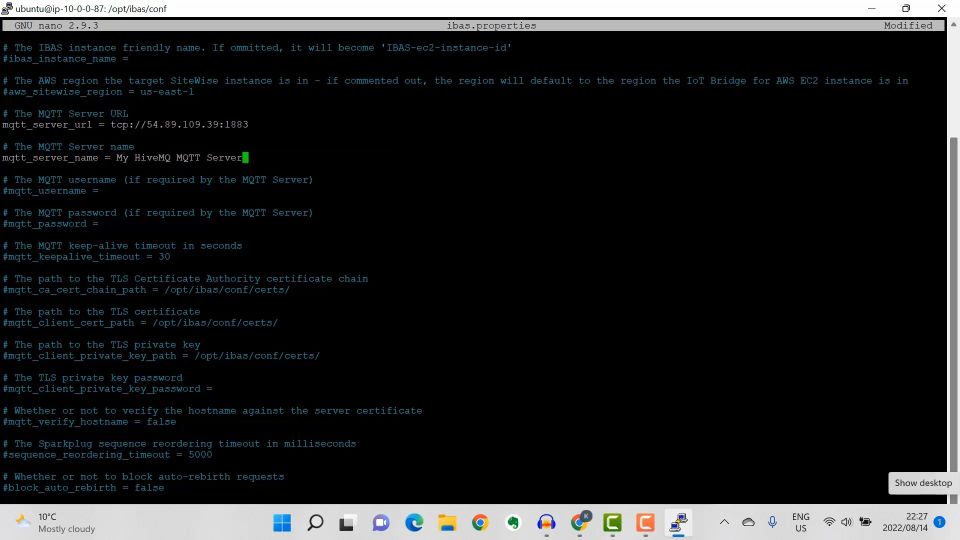The image size is (960, 540).
Task: Open the green Camtasia taskbar icon
Action: click(x=612, y=523)
